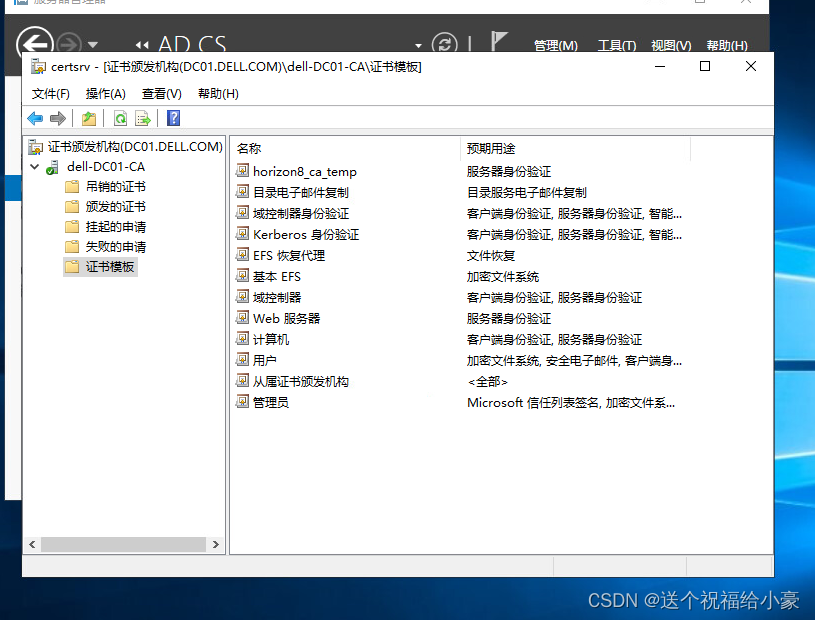This screenshot has width=815, height=620.
Task: Click the tree pane horizontal scrollbar thumb
Action: (123, 544)
